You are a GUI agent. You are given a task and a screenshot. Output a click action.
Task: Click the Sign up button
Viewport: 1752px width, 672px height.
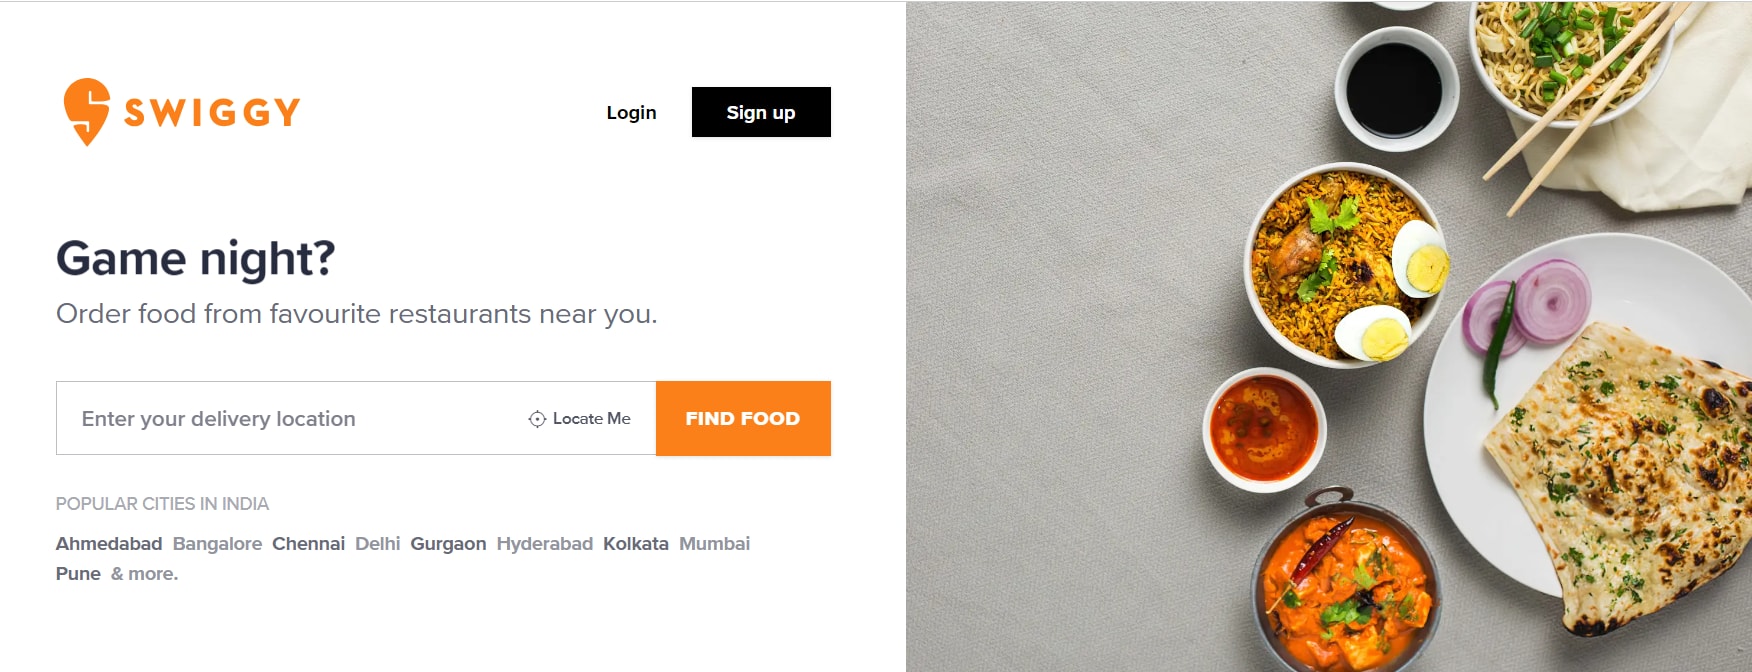(x=760, y=112)
